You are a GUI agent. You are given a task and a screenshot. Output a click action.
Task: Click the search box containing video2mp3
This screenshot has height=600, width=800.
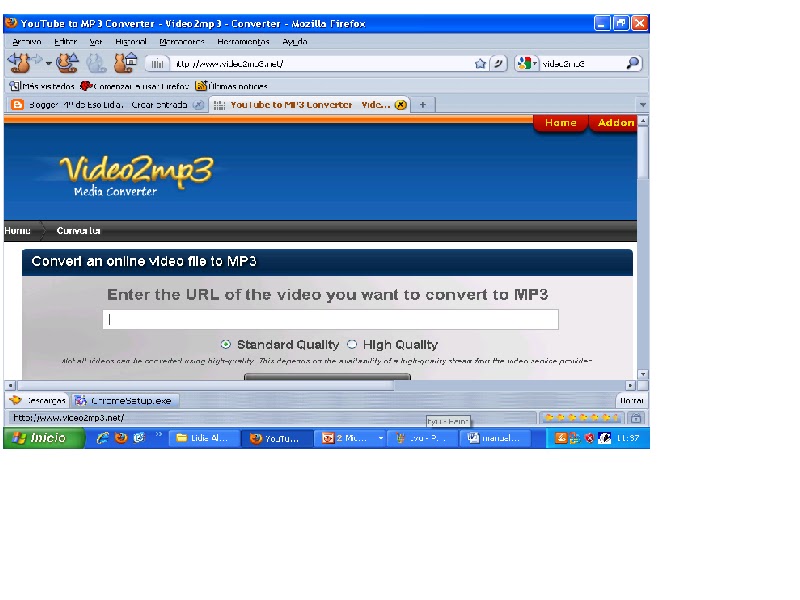582,64
